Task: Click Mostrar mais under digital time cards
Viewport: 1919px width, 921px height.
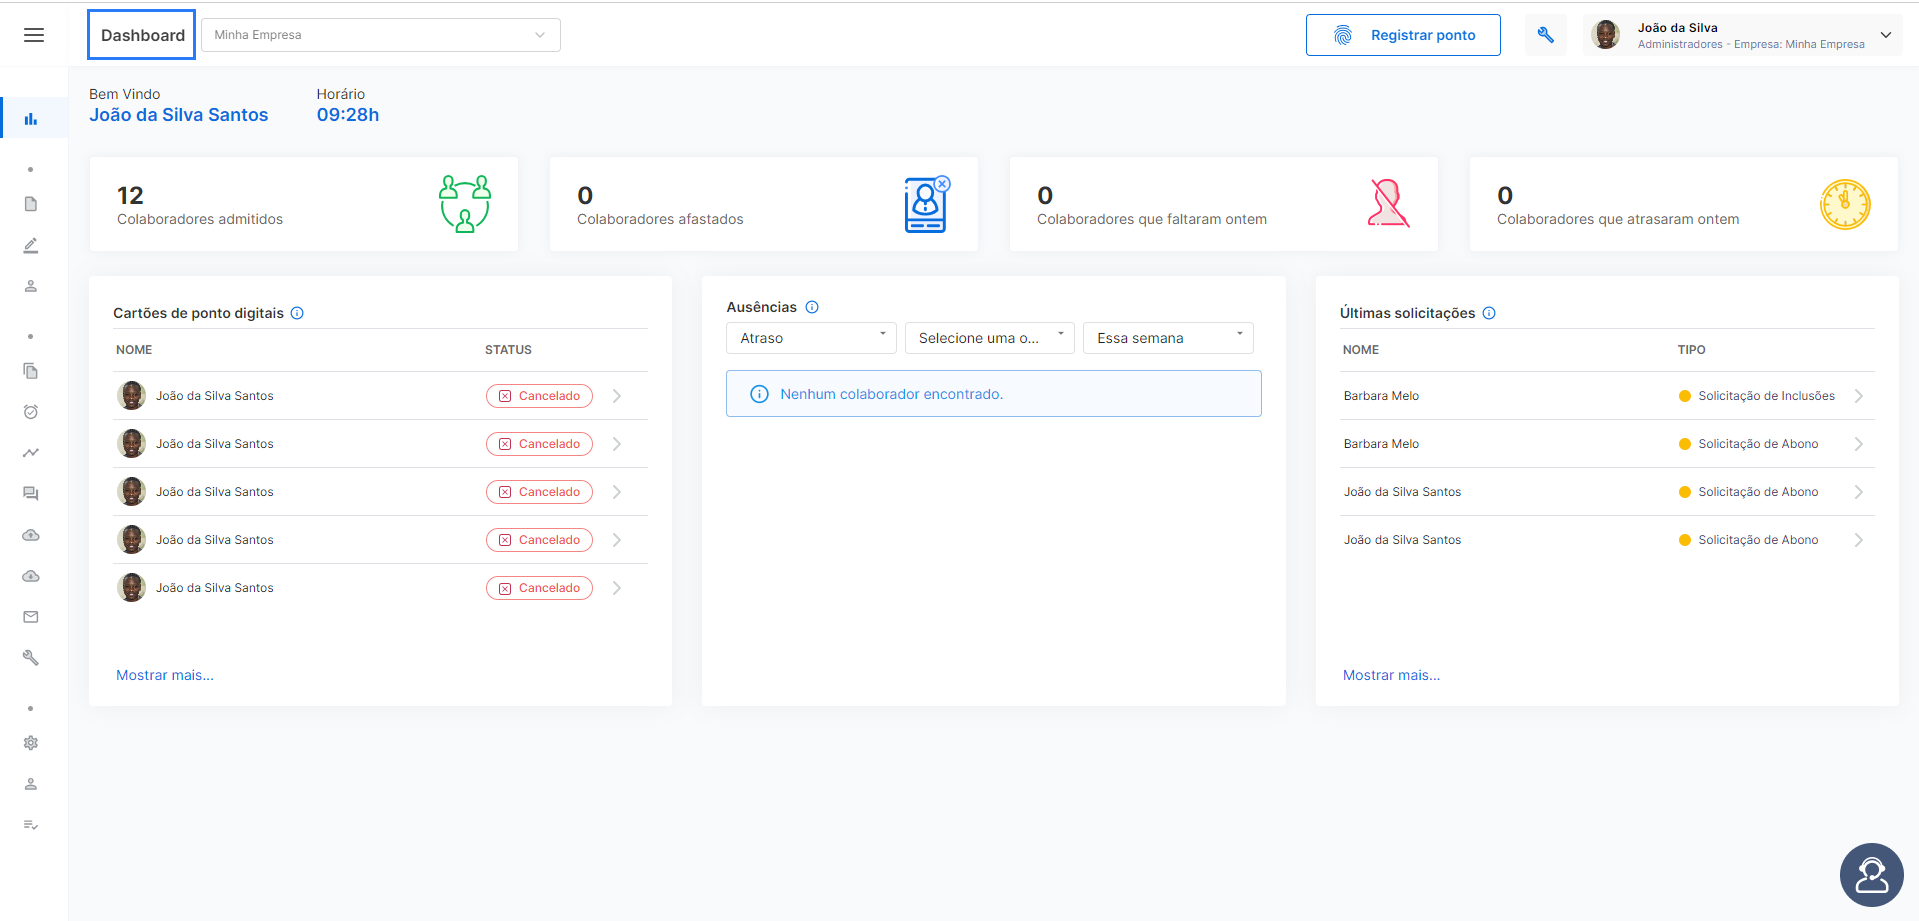Action: point(165,675)
